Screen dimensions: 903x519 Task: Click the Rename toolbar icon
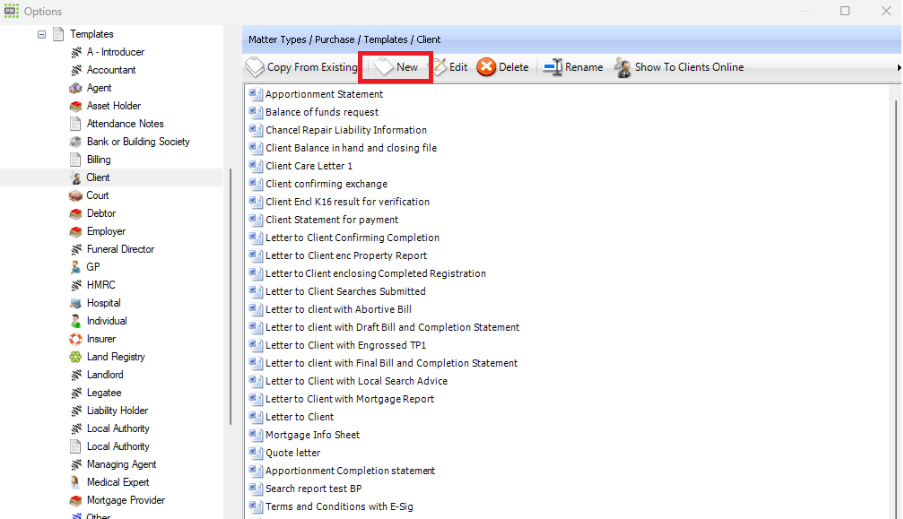point(552,67)
